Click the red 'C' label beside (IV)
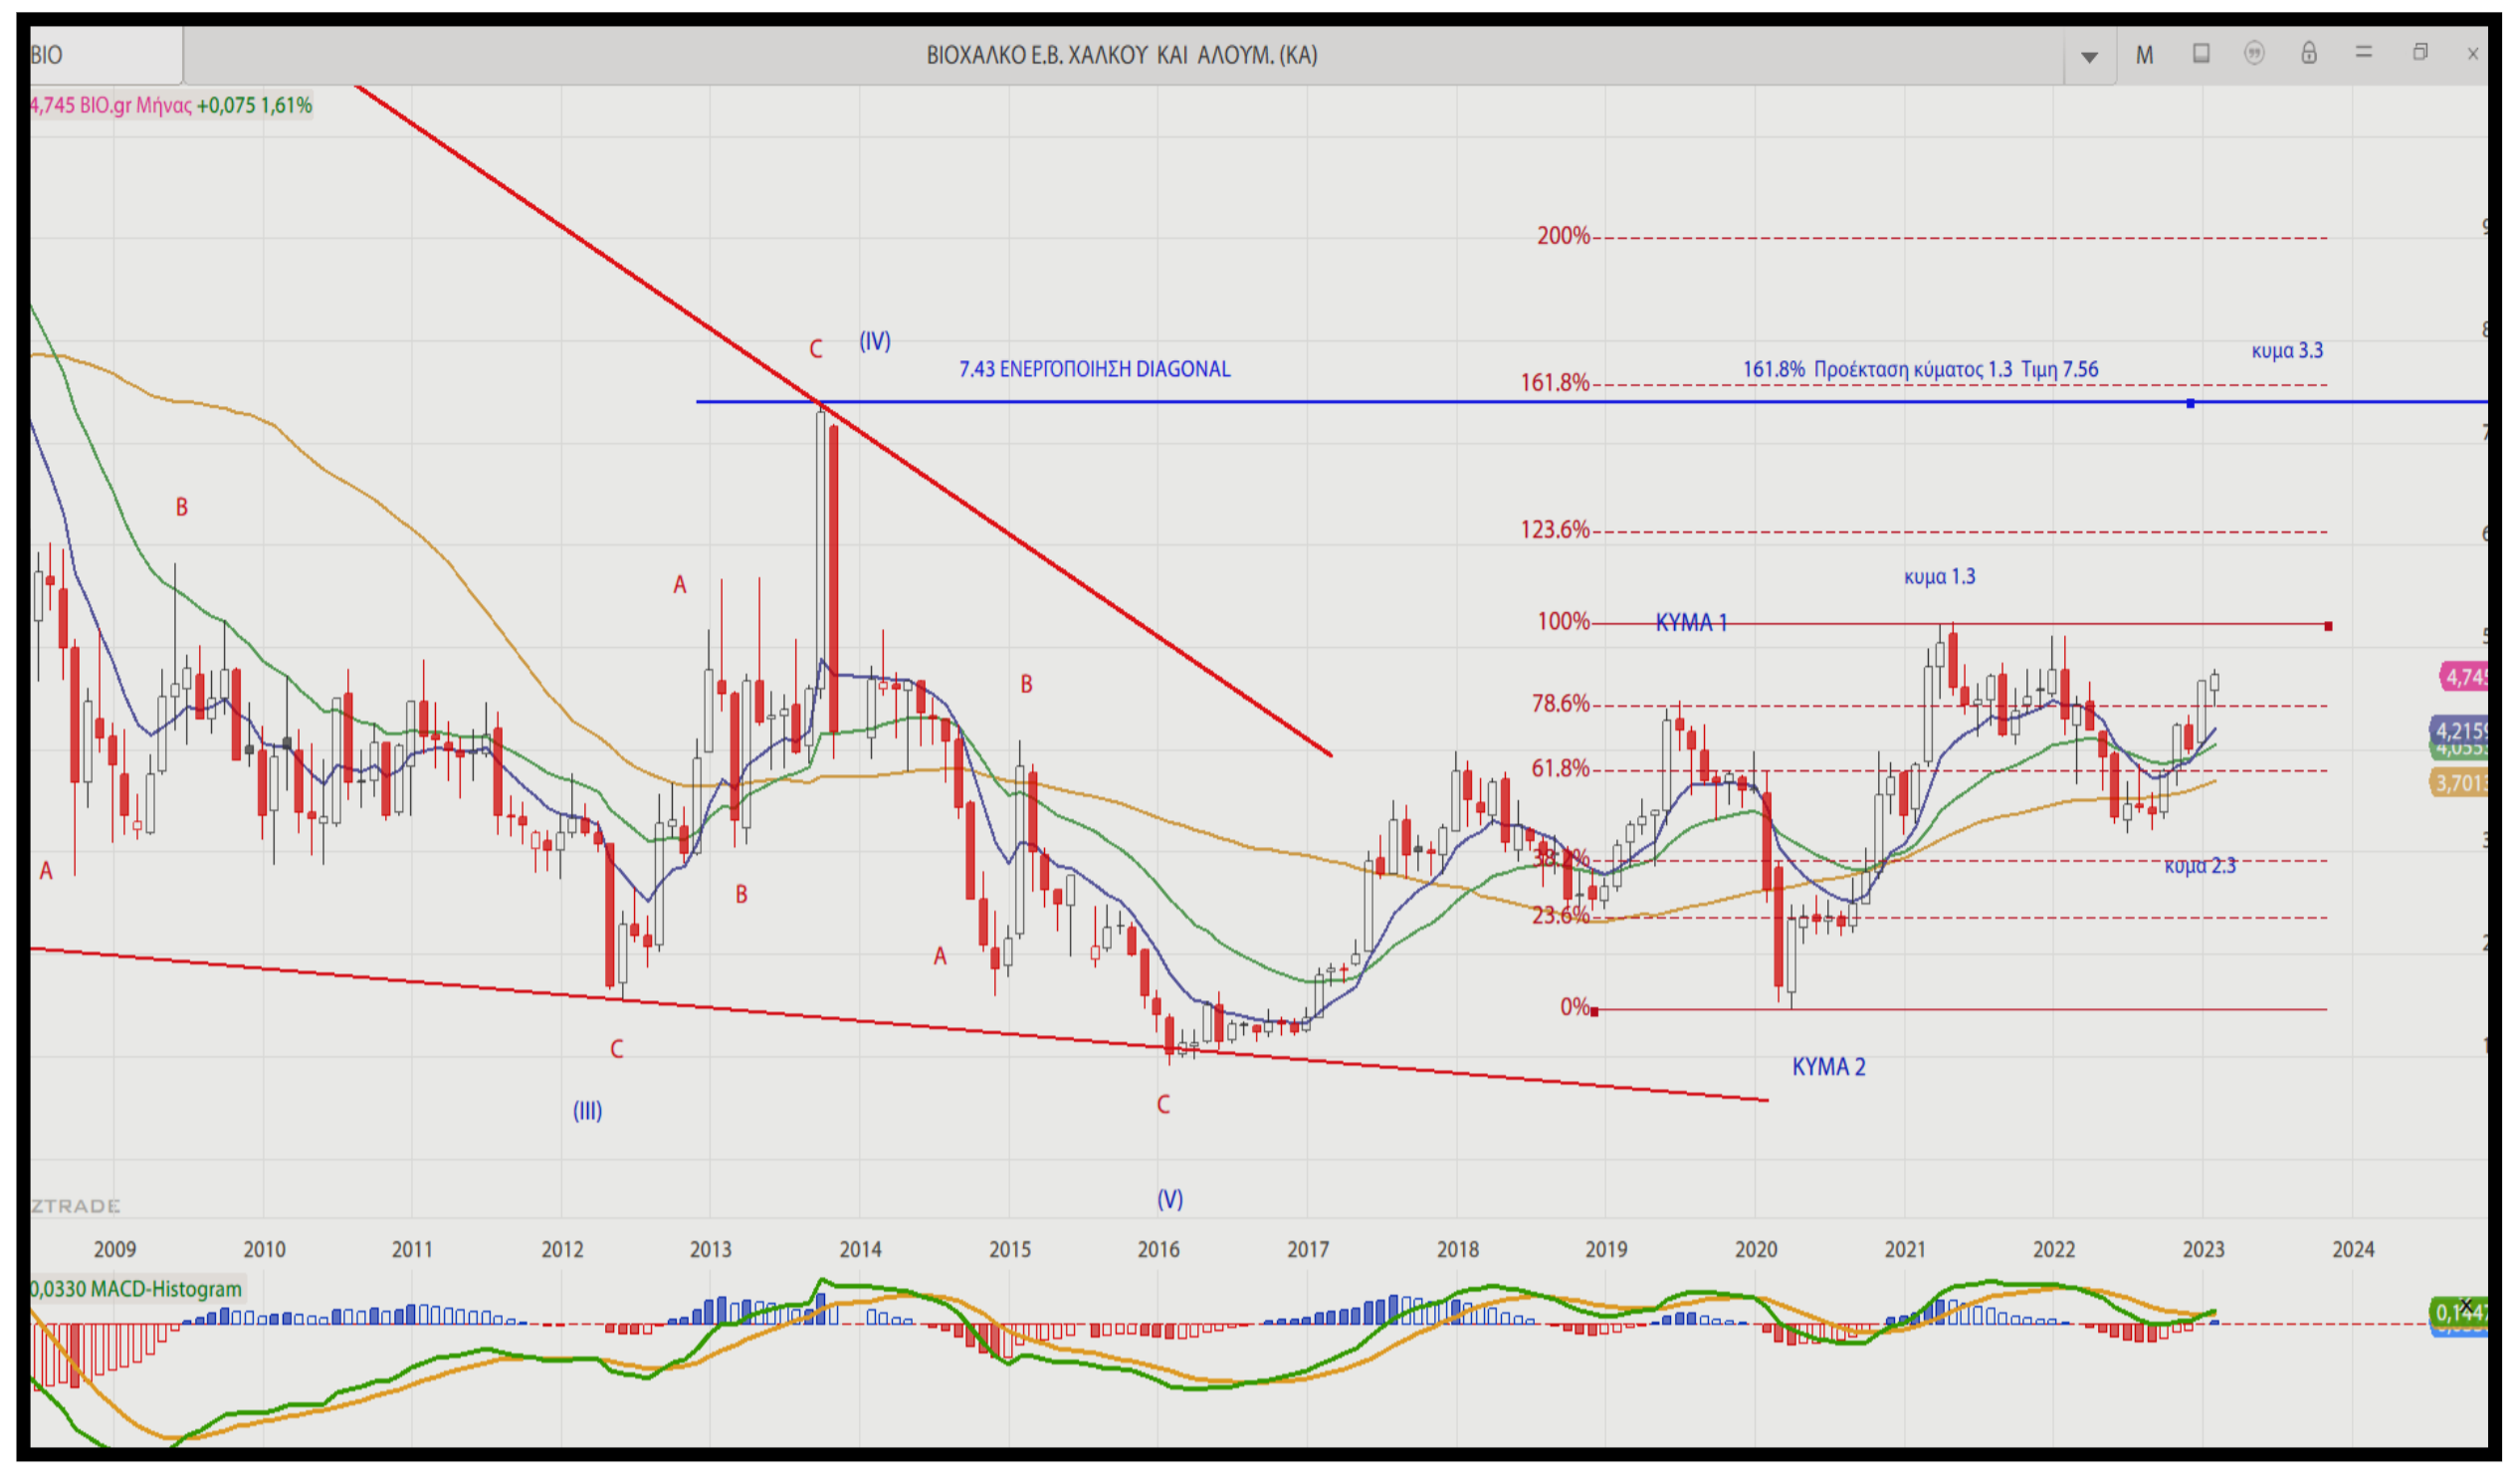 tap(816, 349)
